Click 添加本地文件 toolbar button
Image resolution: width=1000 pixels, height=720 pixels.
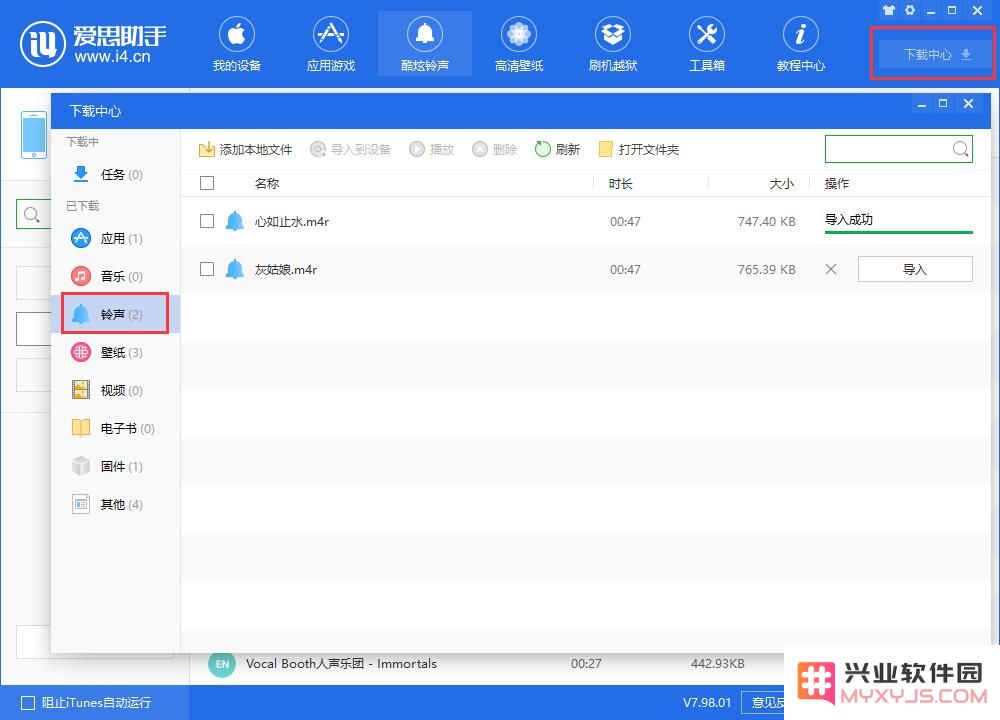tap(245, 149)
